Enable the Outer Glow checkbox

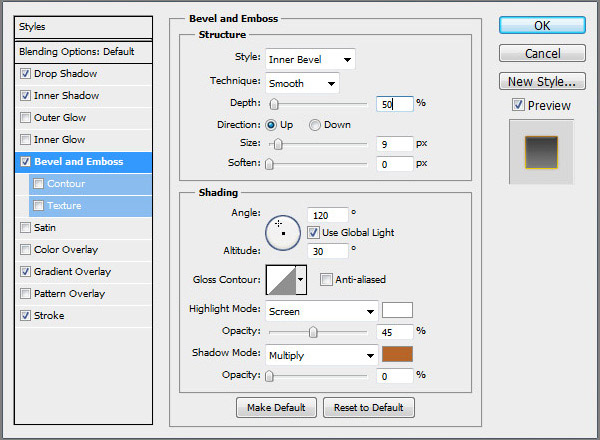[x=25, y=117]
